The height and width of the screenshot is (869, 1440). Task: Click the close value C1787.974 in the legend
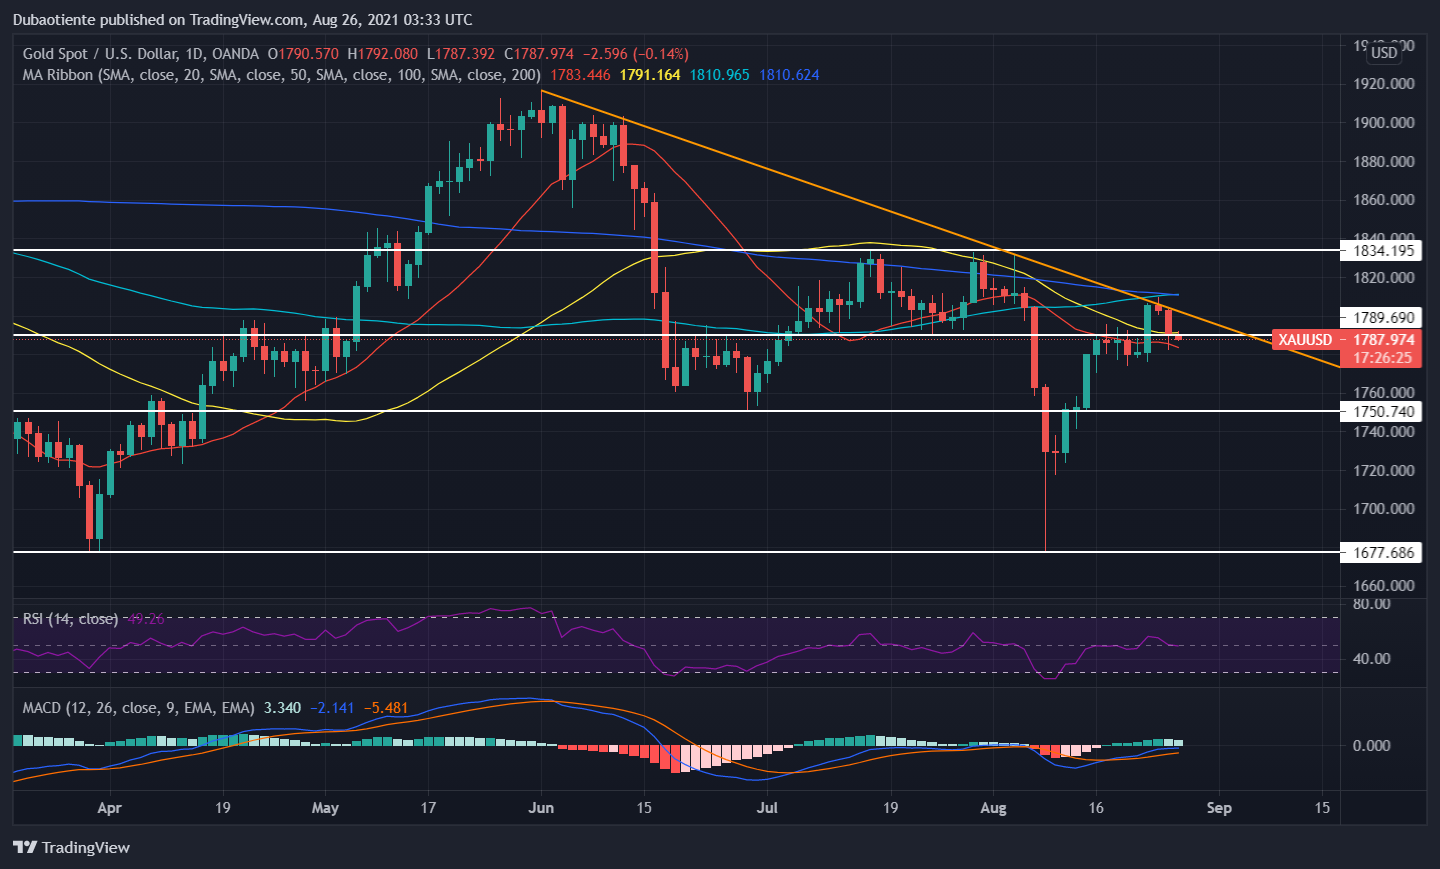539,54
